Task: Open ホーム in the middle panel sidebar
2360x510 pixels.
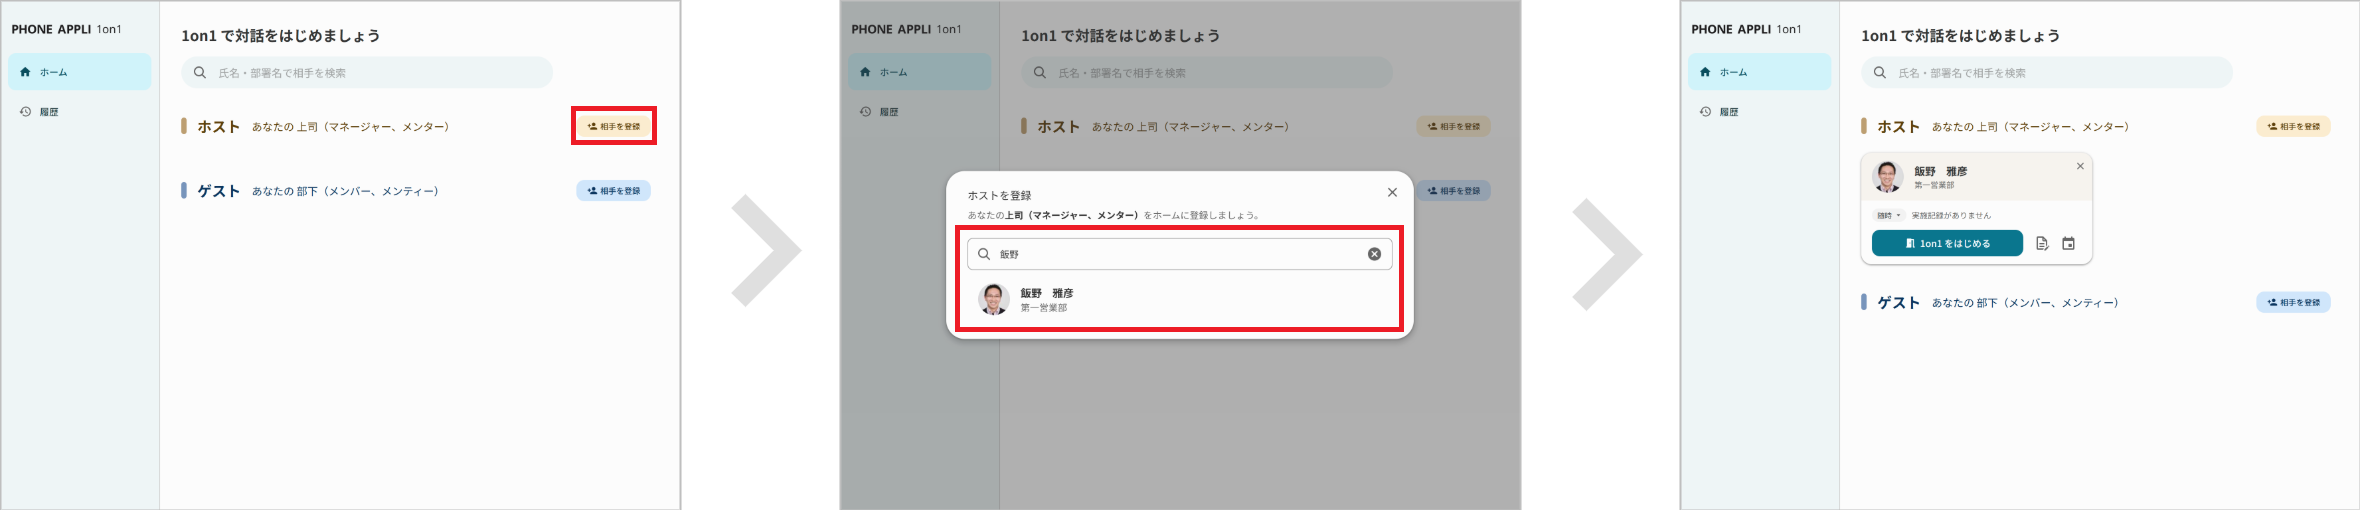Action: 920,72
